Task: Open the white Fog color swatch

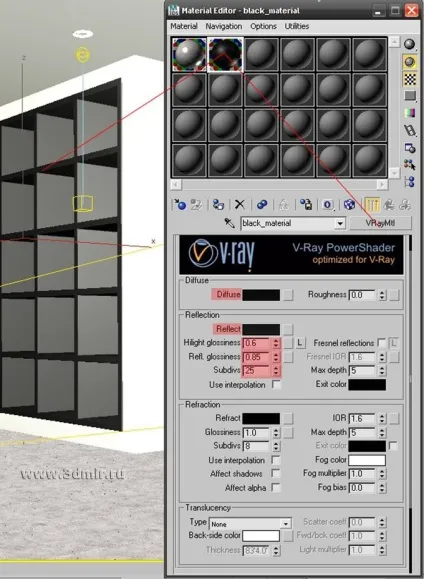Action: 367,460
